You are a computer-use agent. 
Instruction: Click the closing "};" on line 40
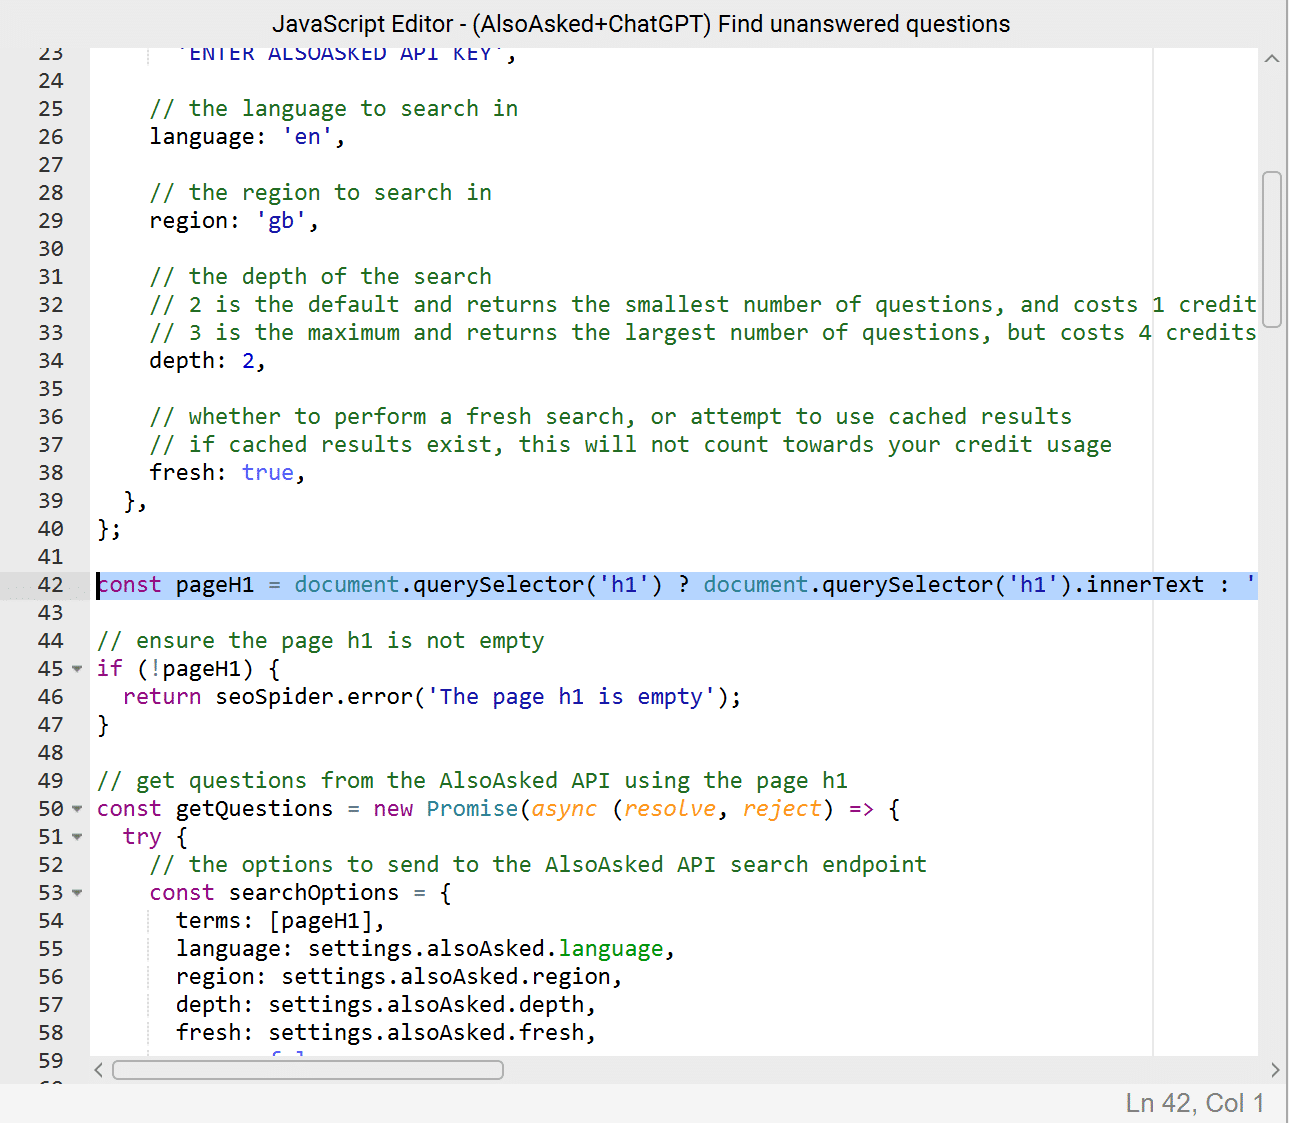[x=109, y=529]
